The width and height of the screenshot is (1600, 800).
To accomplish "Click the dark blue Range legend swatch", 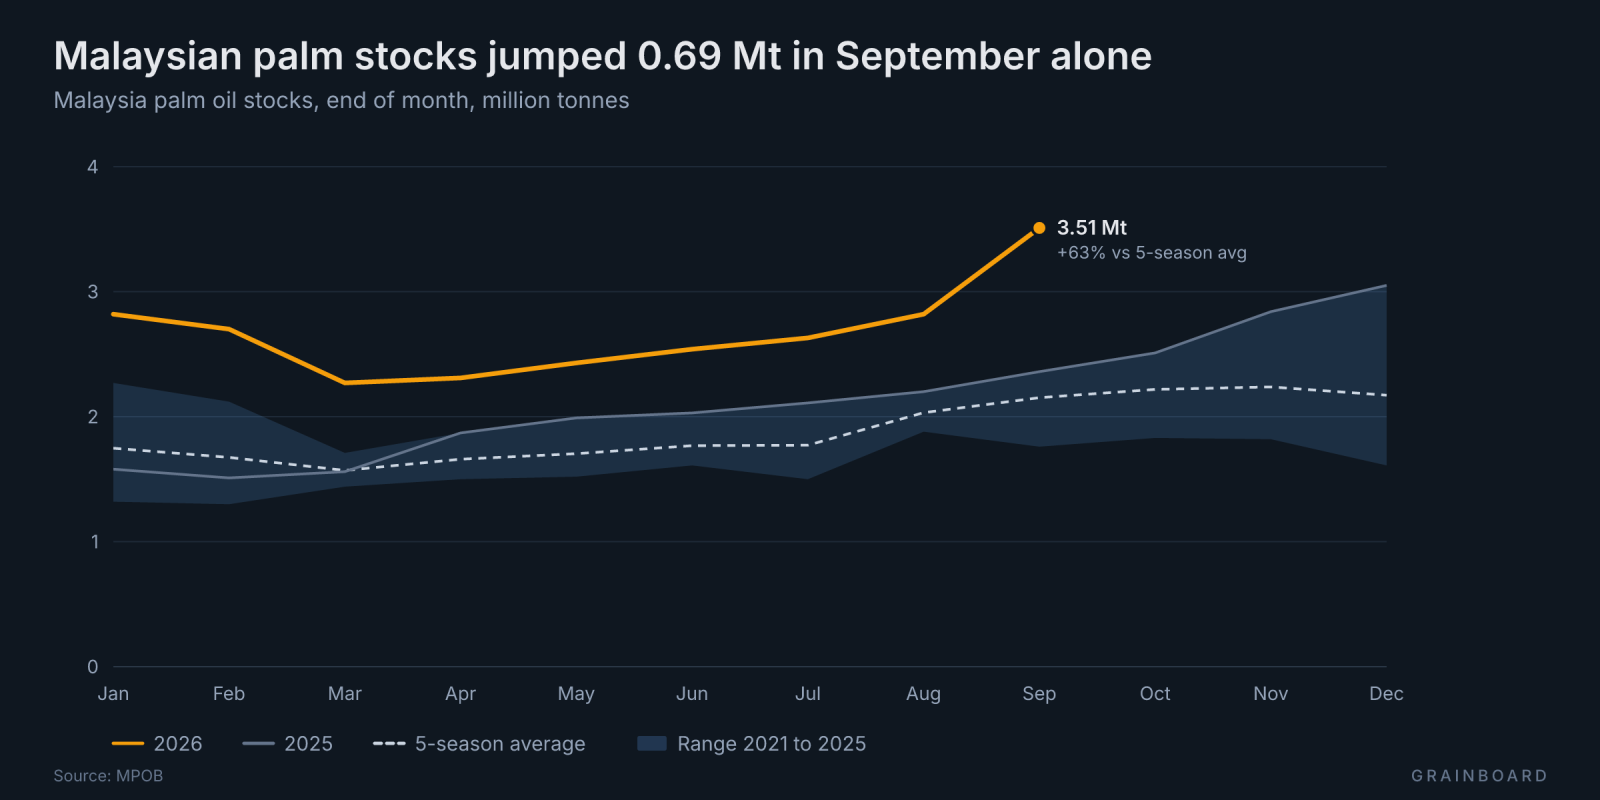I will point(652,744).
